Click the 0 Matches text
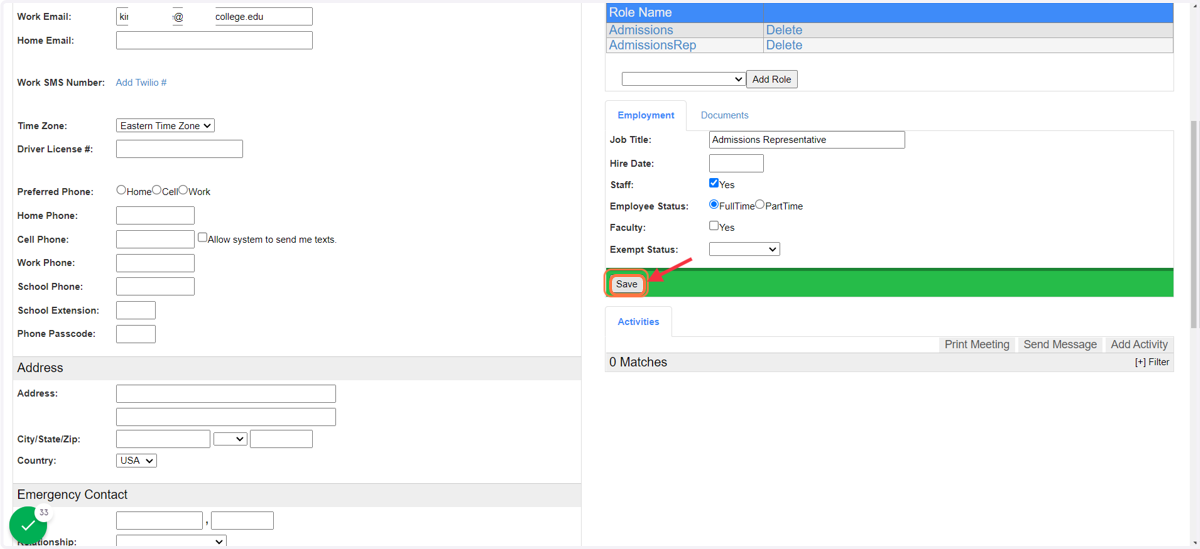This screenshot has width=1200, height=549. (x=638, y=362)
